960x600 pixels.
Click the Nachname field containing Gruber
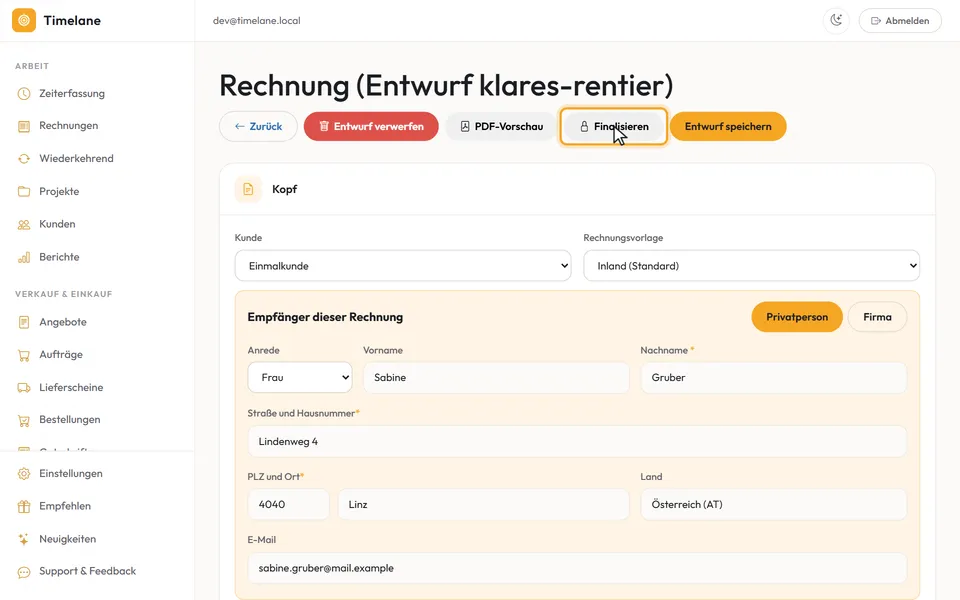[773, 378]
